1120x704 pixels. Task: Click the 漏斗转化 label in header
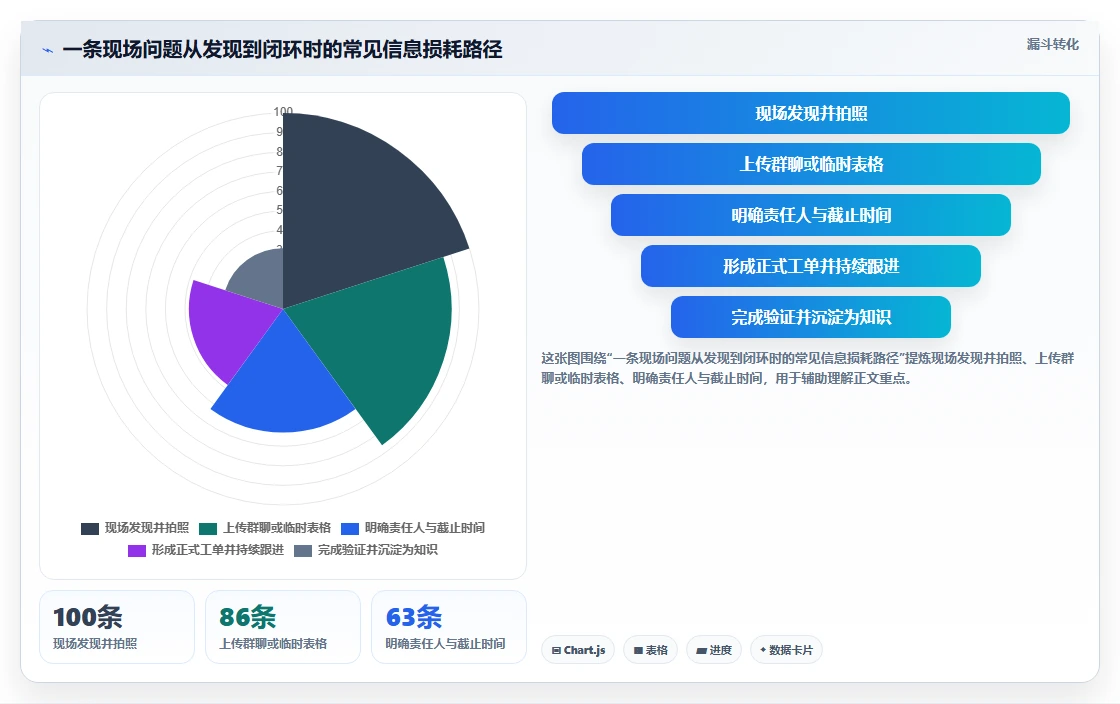tap(1052, 44)
